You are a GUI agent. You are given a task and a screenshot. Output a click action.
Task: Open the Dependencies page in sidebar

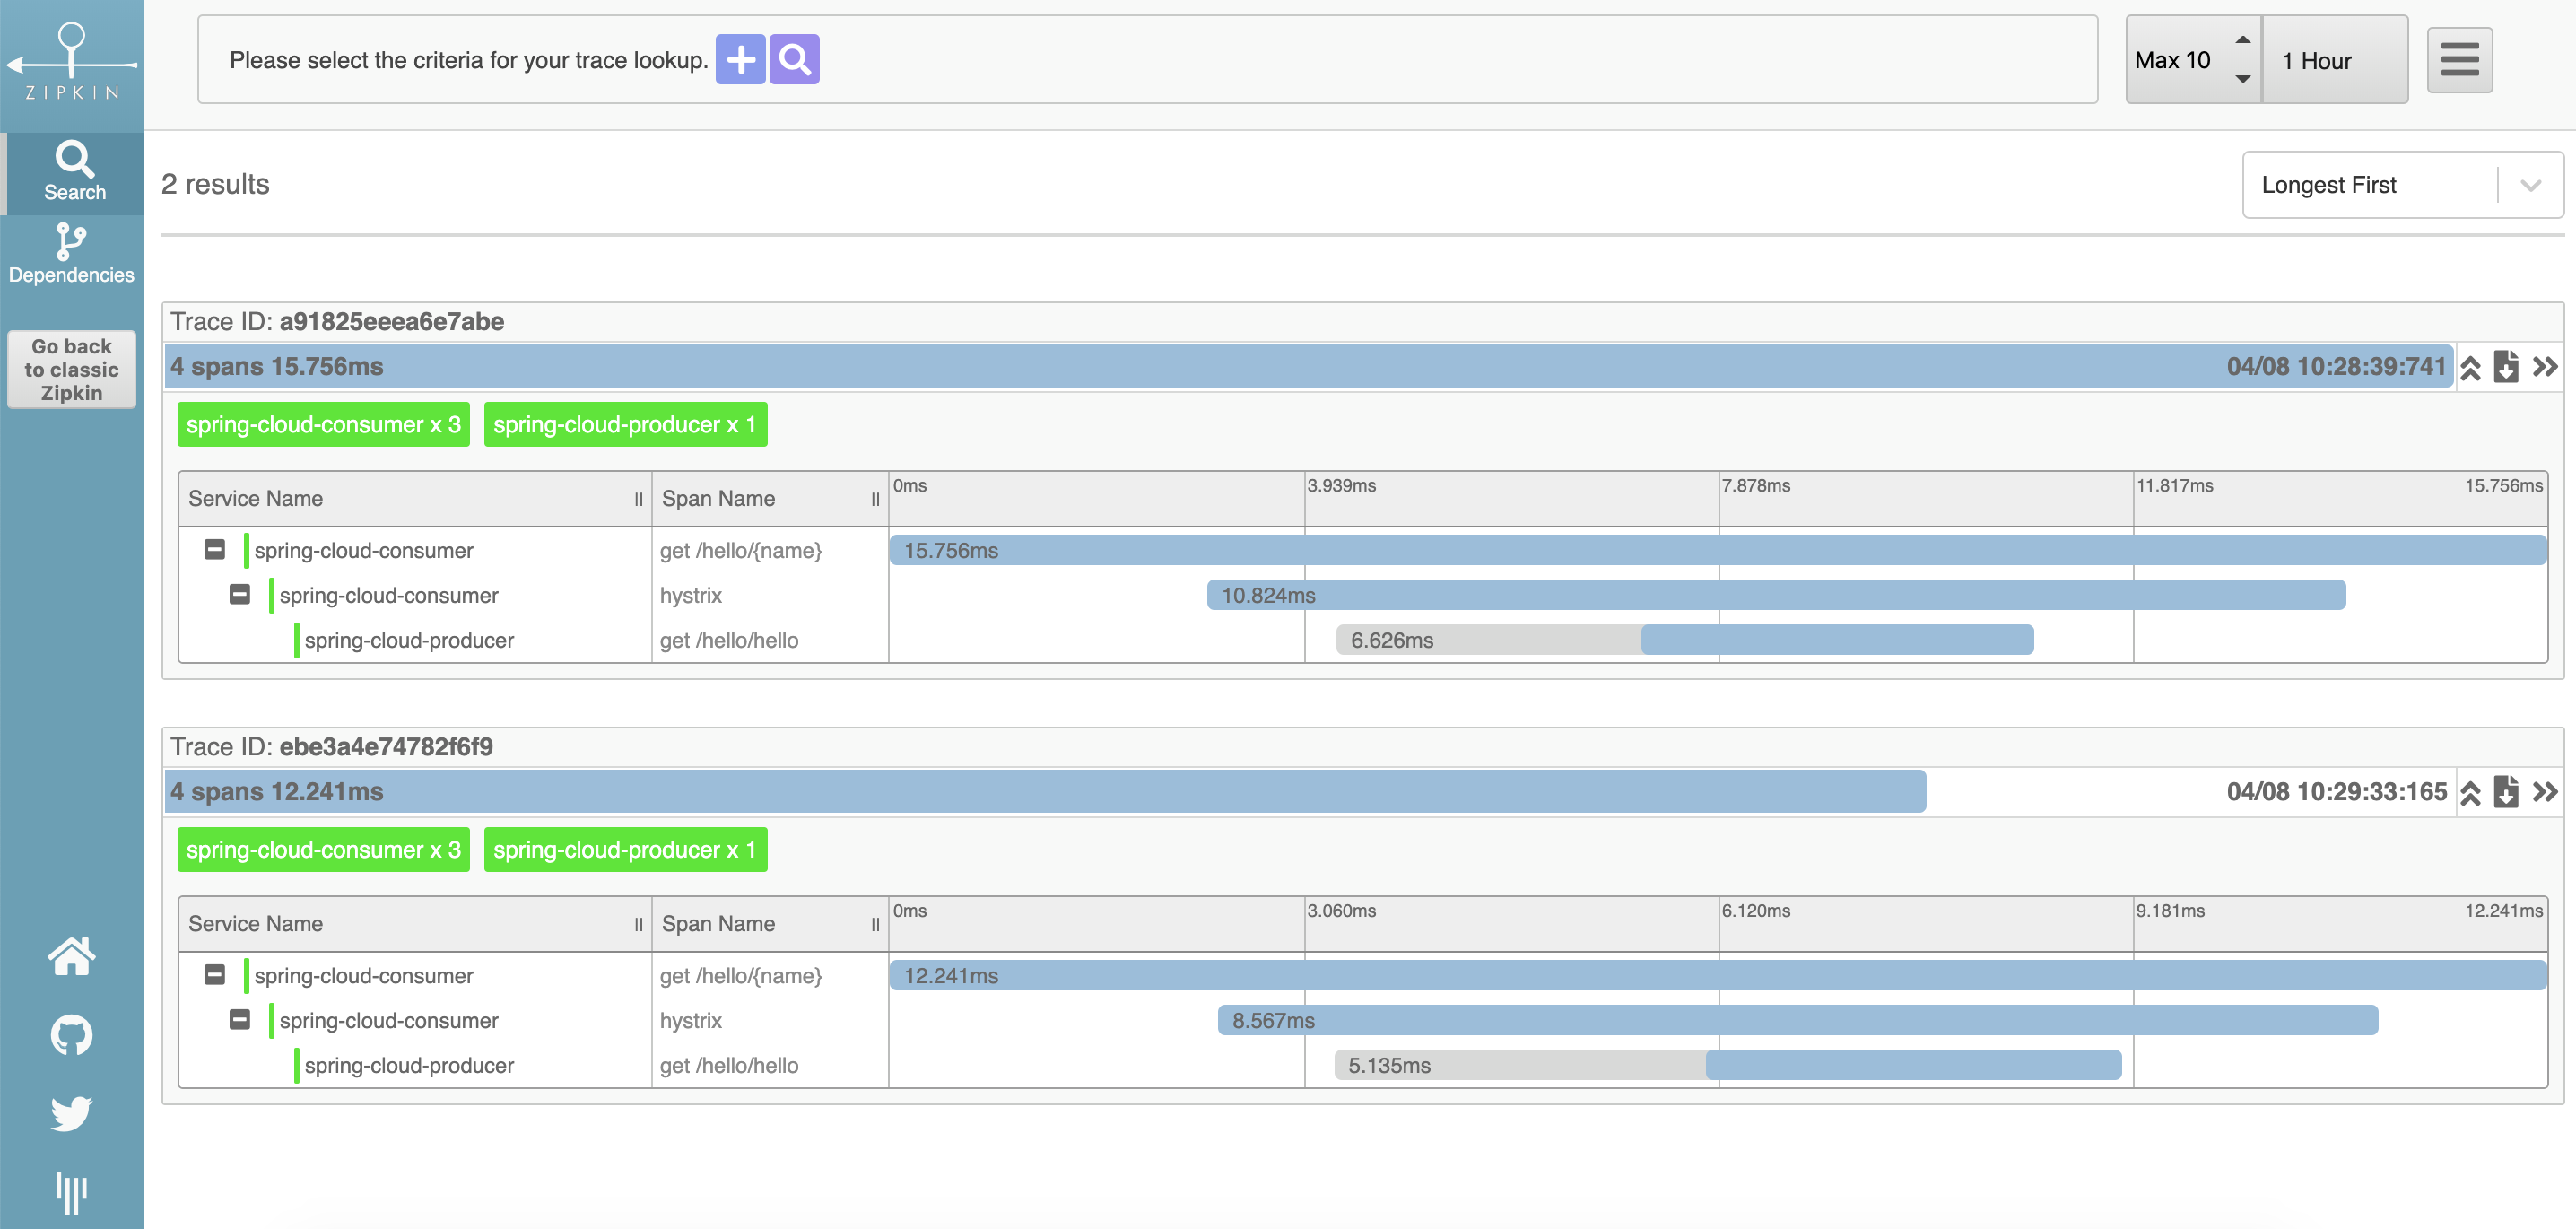coord(71,254)
